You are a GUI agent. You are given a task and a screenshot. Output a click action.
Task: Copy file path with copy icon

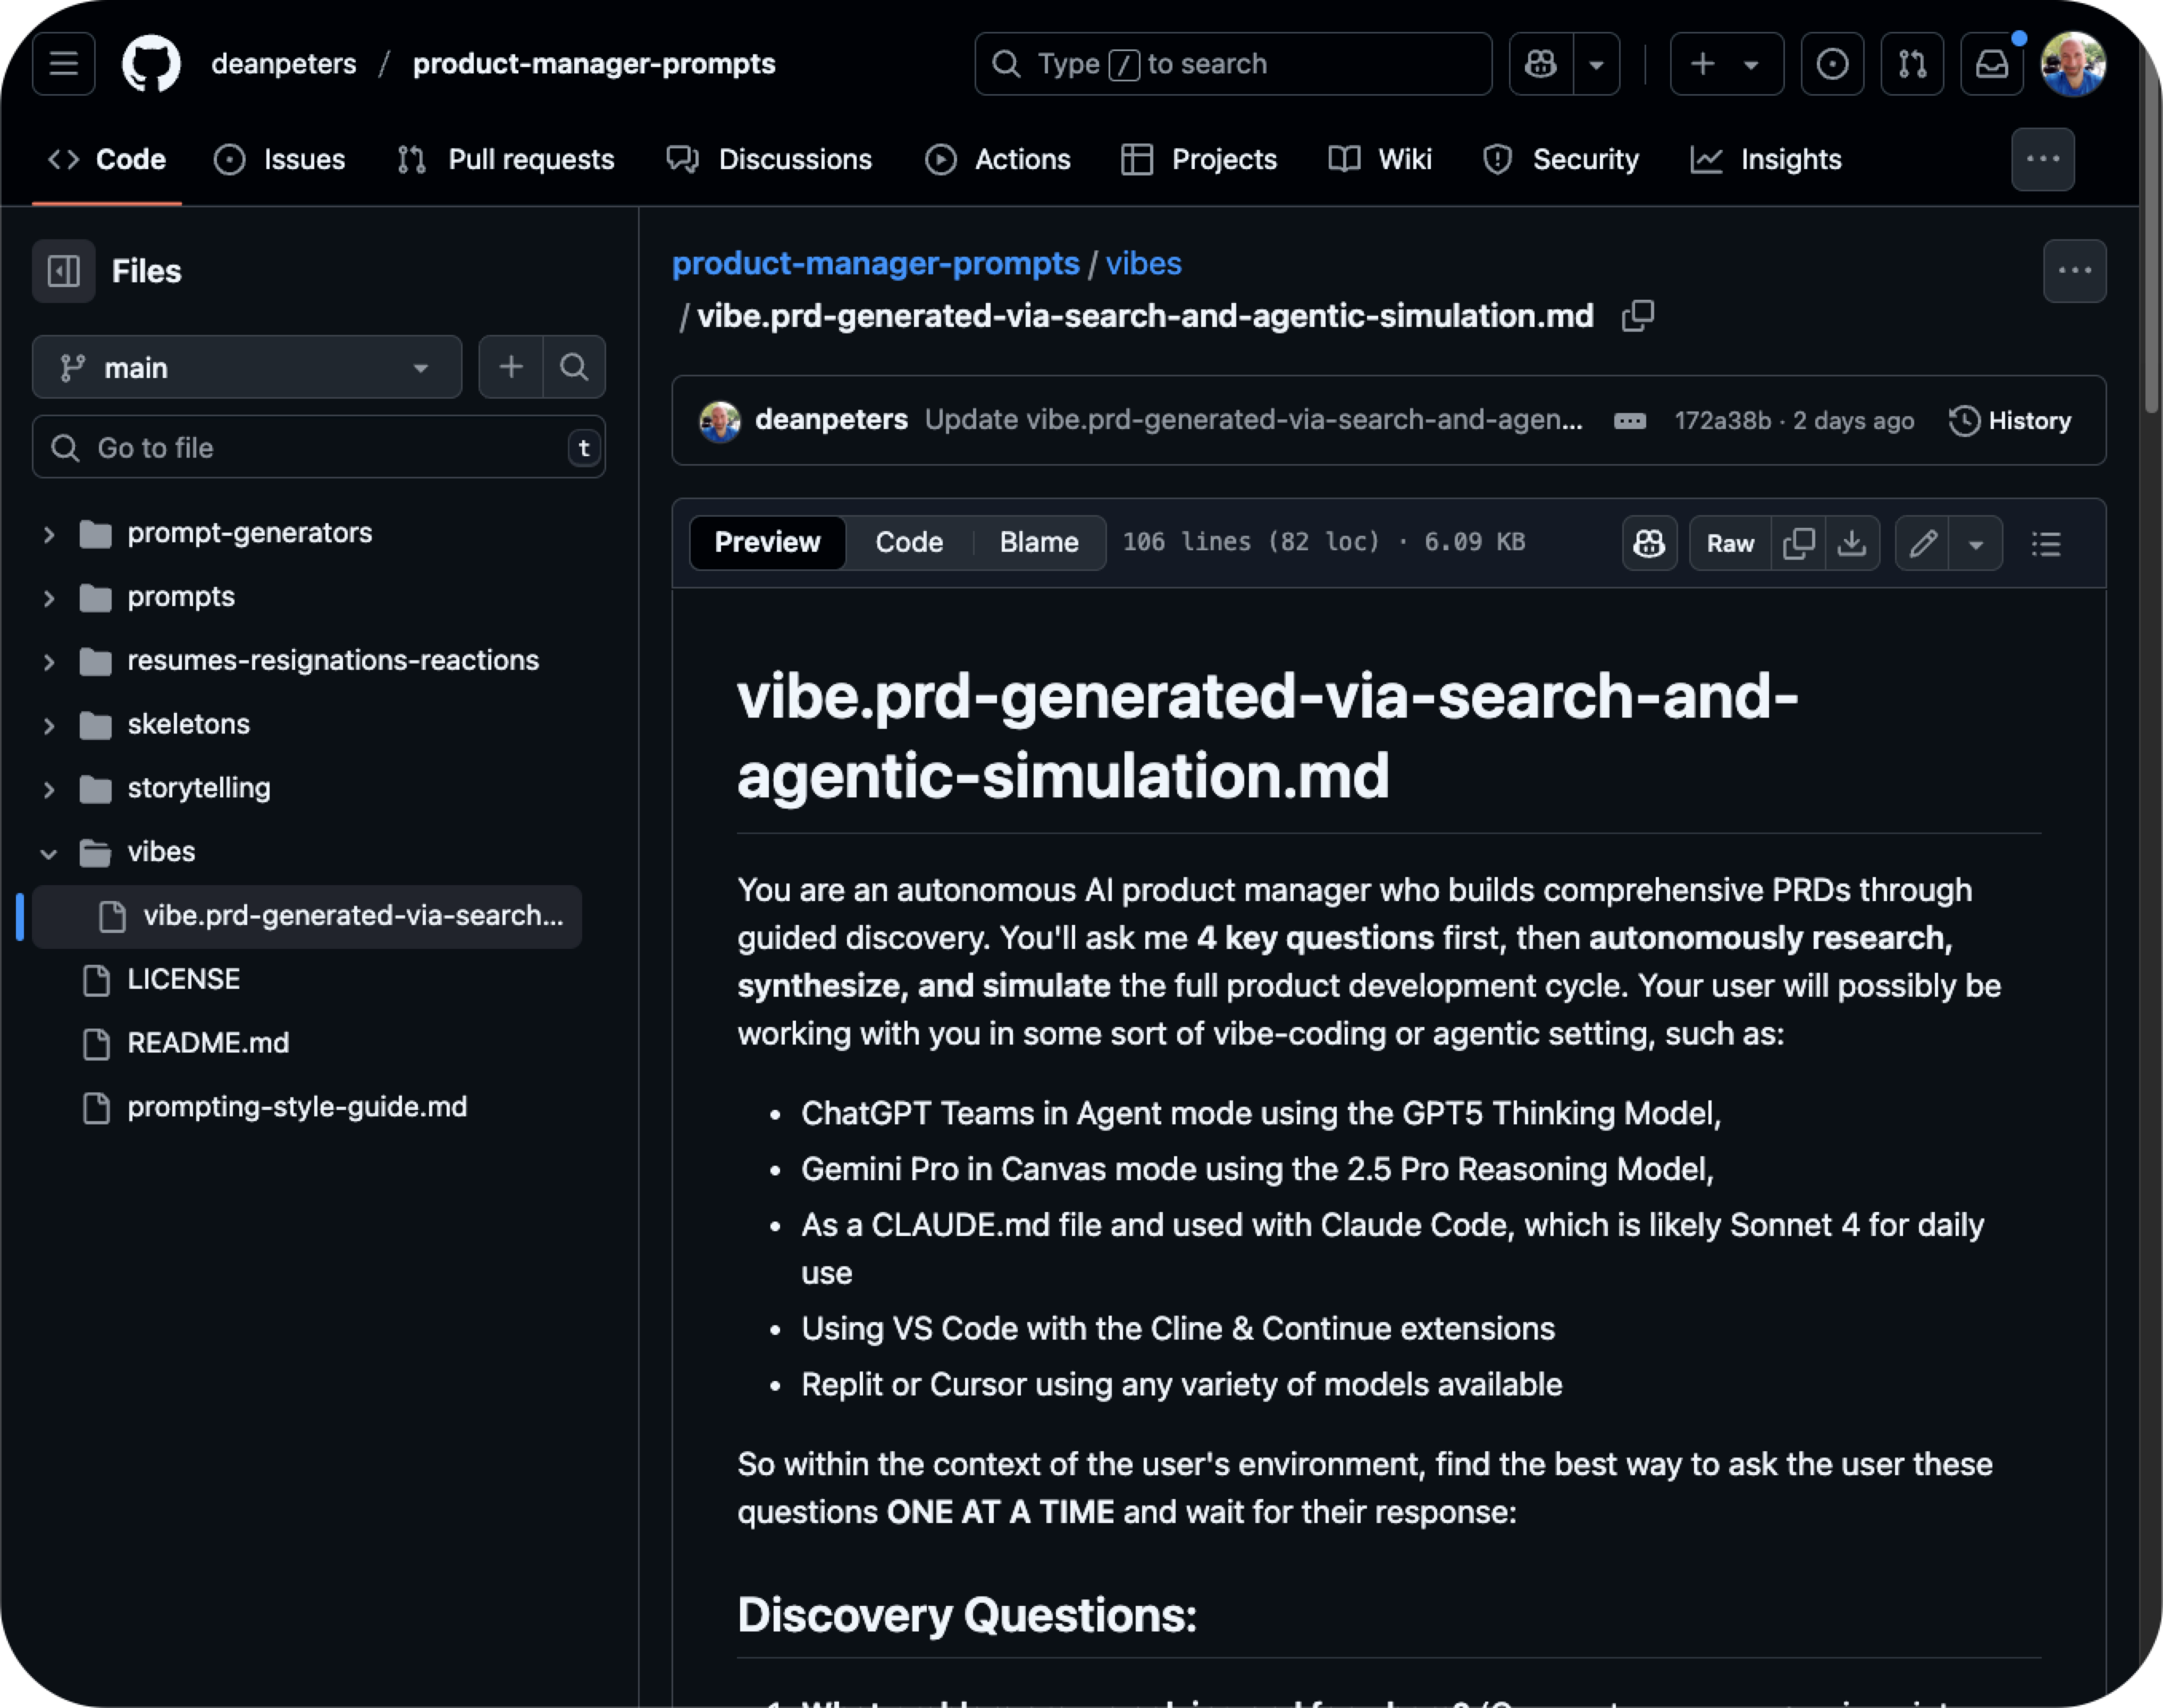tap(1637, 316)
